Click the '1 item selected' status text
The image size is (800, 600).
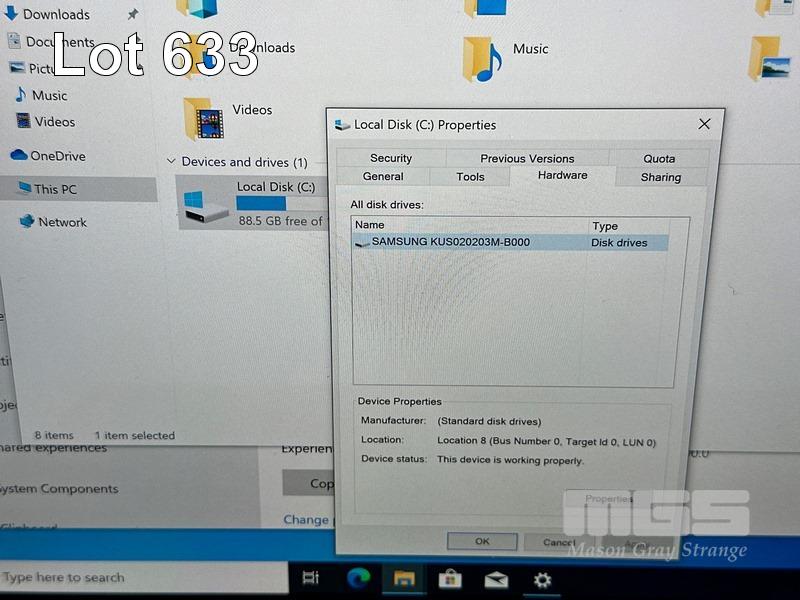(x=135, y=436)
